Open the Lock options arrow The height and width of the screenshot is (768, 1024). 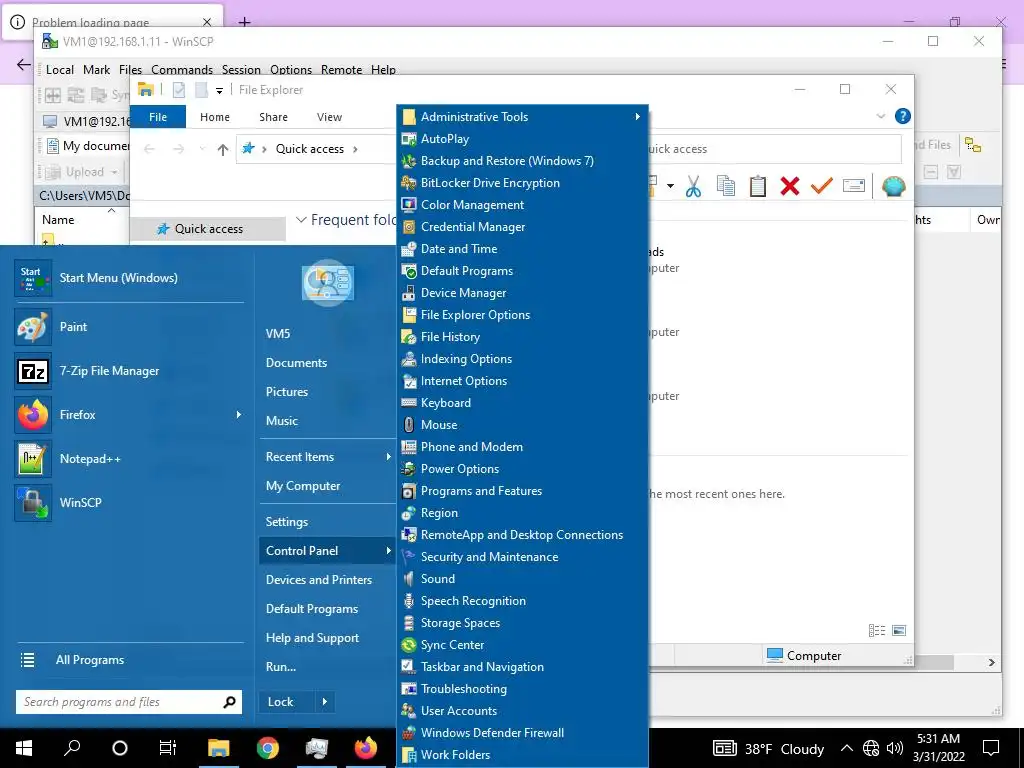tap(325, 702)
